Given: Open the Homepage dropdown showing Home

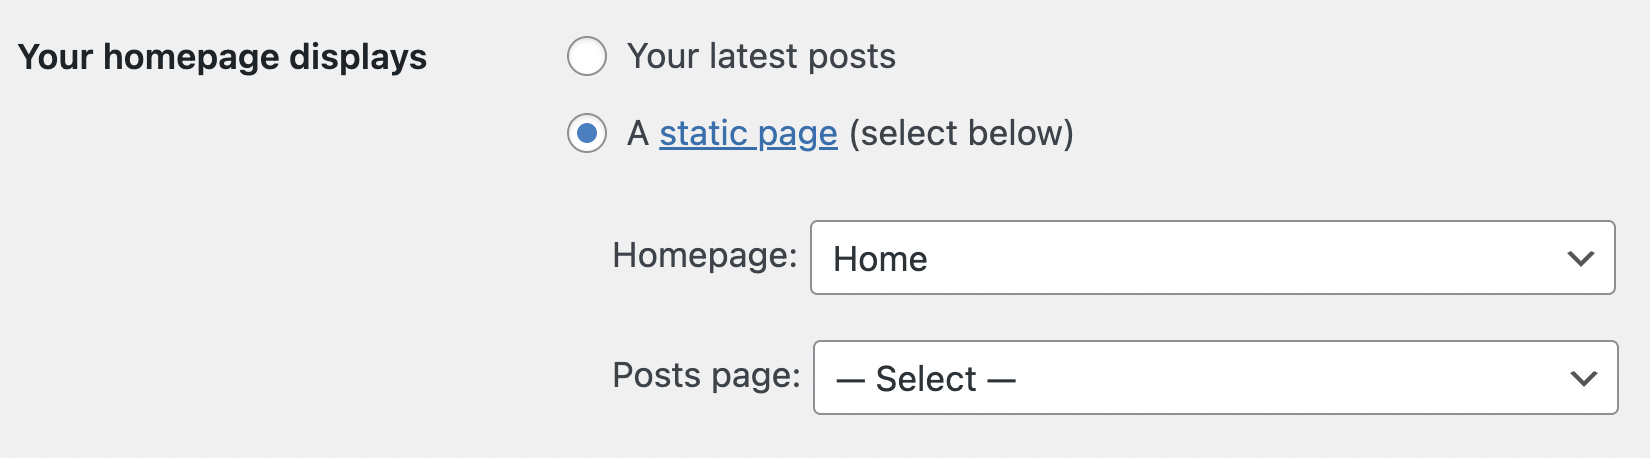Looking at the screenshot, I should pos(1212,258).
